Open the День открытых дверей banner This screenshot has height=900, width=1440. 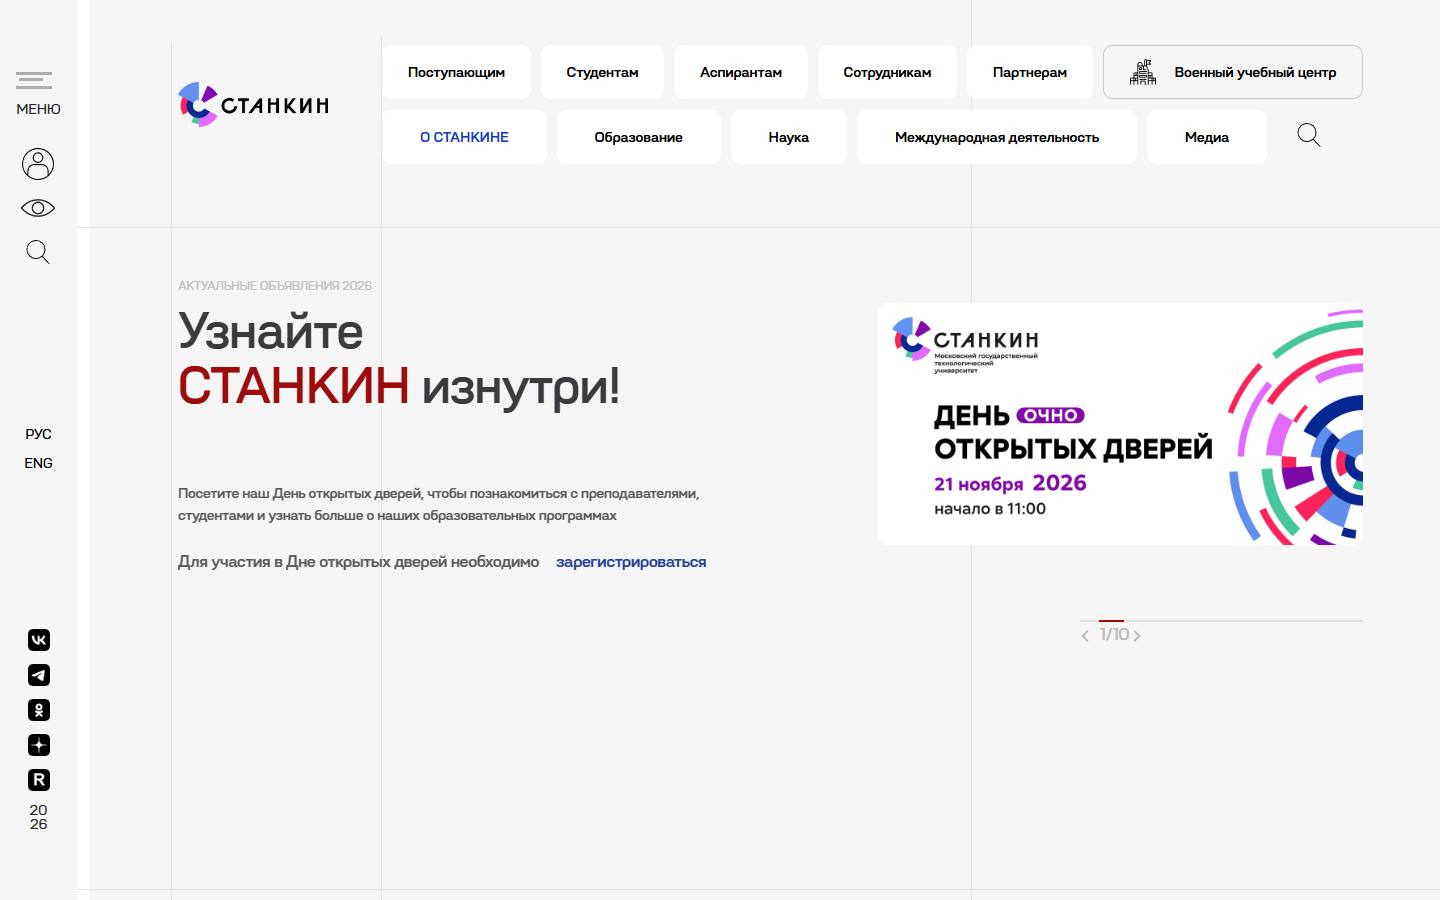coord(1120,424)
